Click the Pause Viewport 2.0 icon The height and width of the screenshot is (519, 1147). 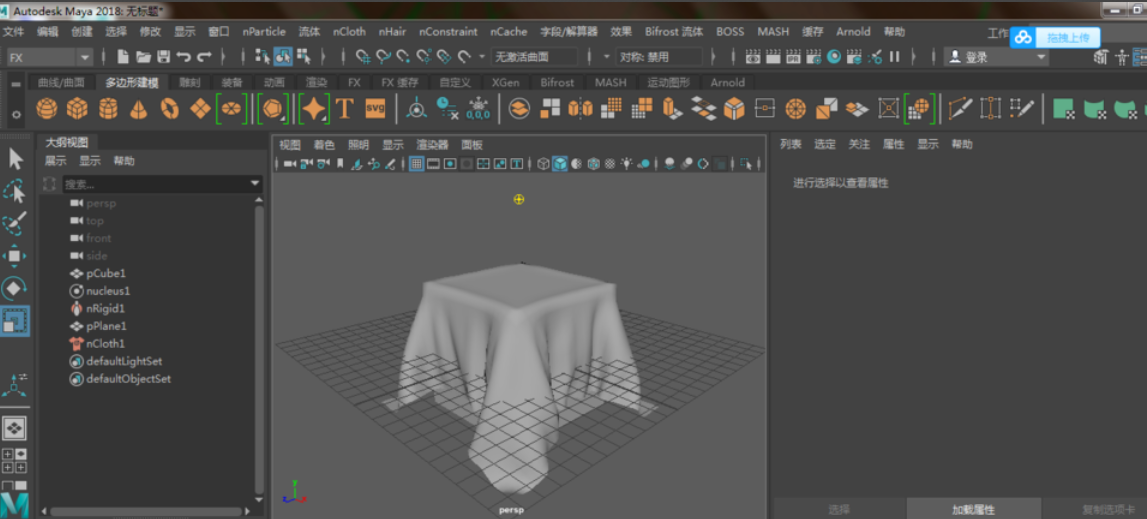(x=894, y=56)
